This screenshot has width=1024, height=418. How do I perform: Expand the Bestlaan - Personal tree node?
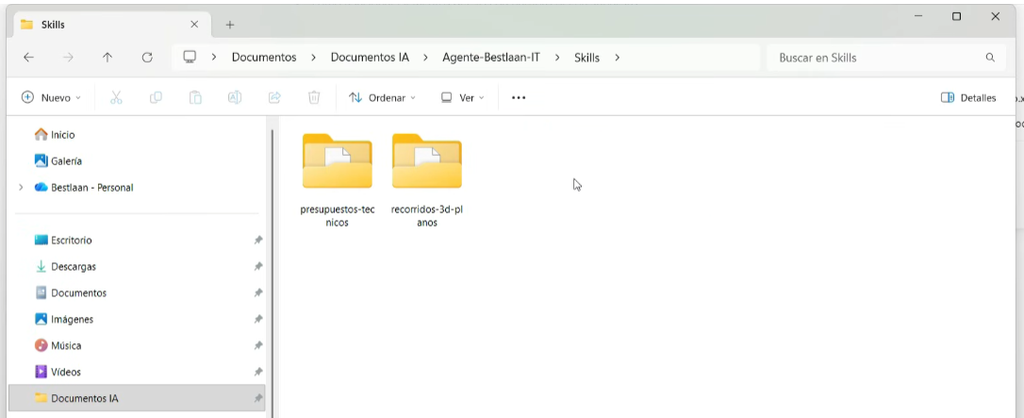pos(21,187)
